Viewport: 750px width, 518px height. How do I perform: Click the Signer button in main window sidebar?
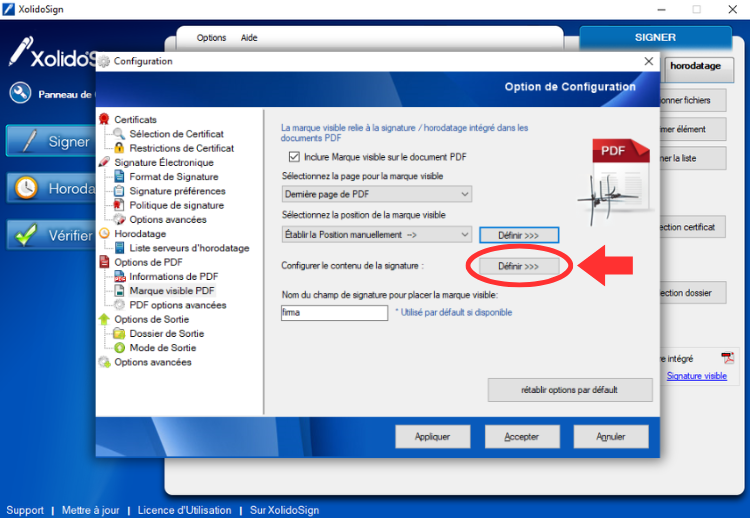coord(51,141)
